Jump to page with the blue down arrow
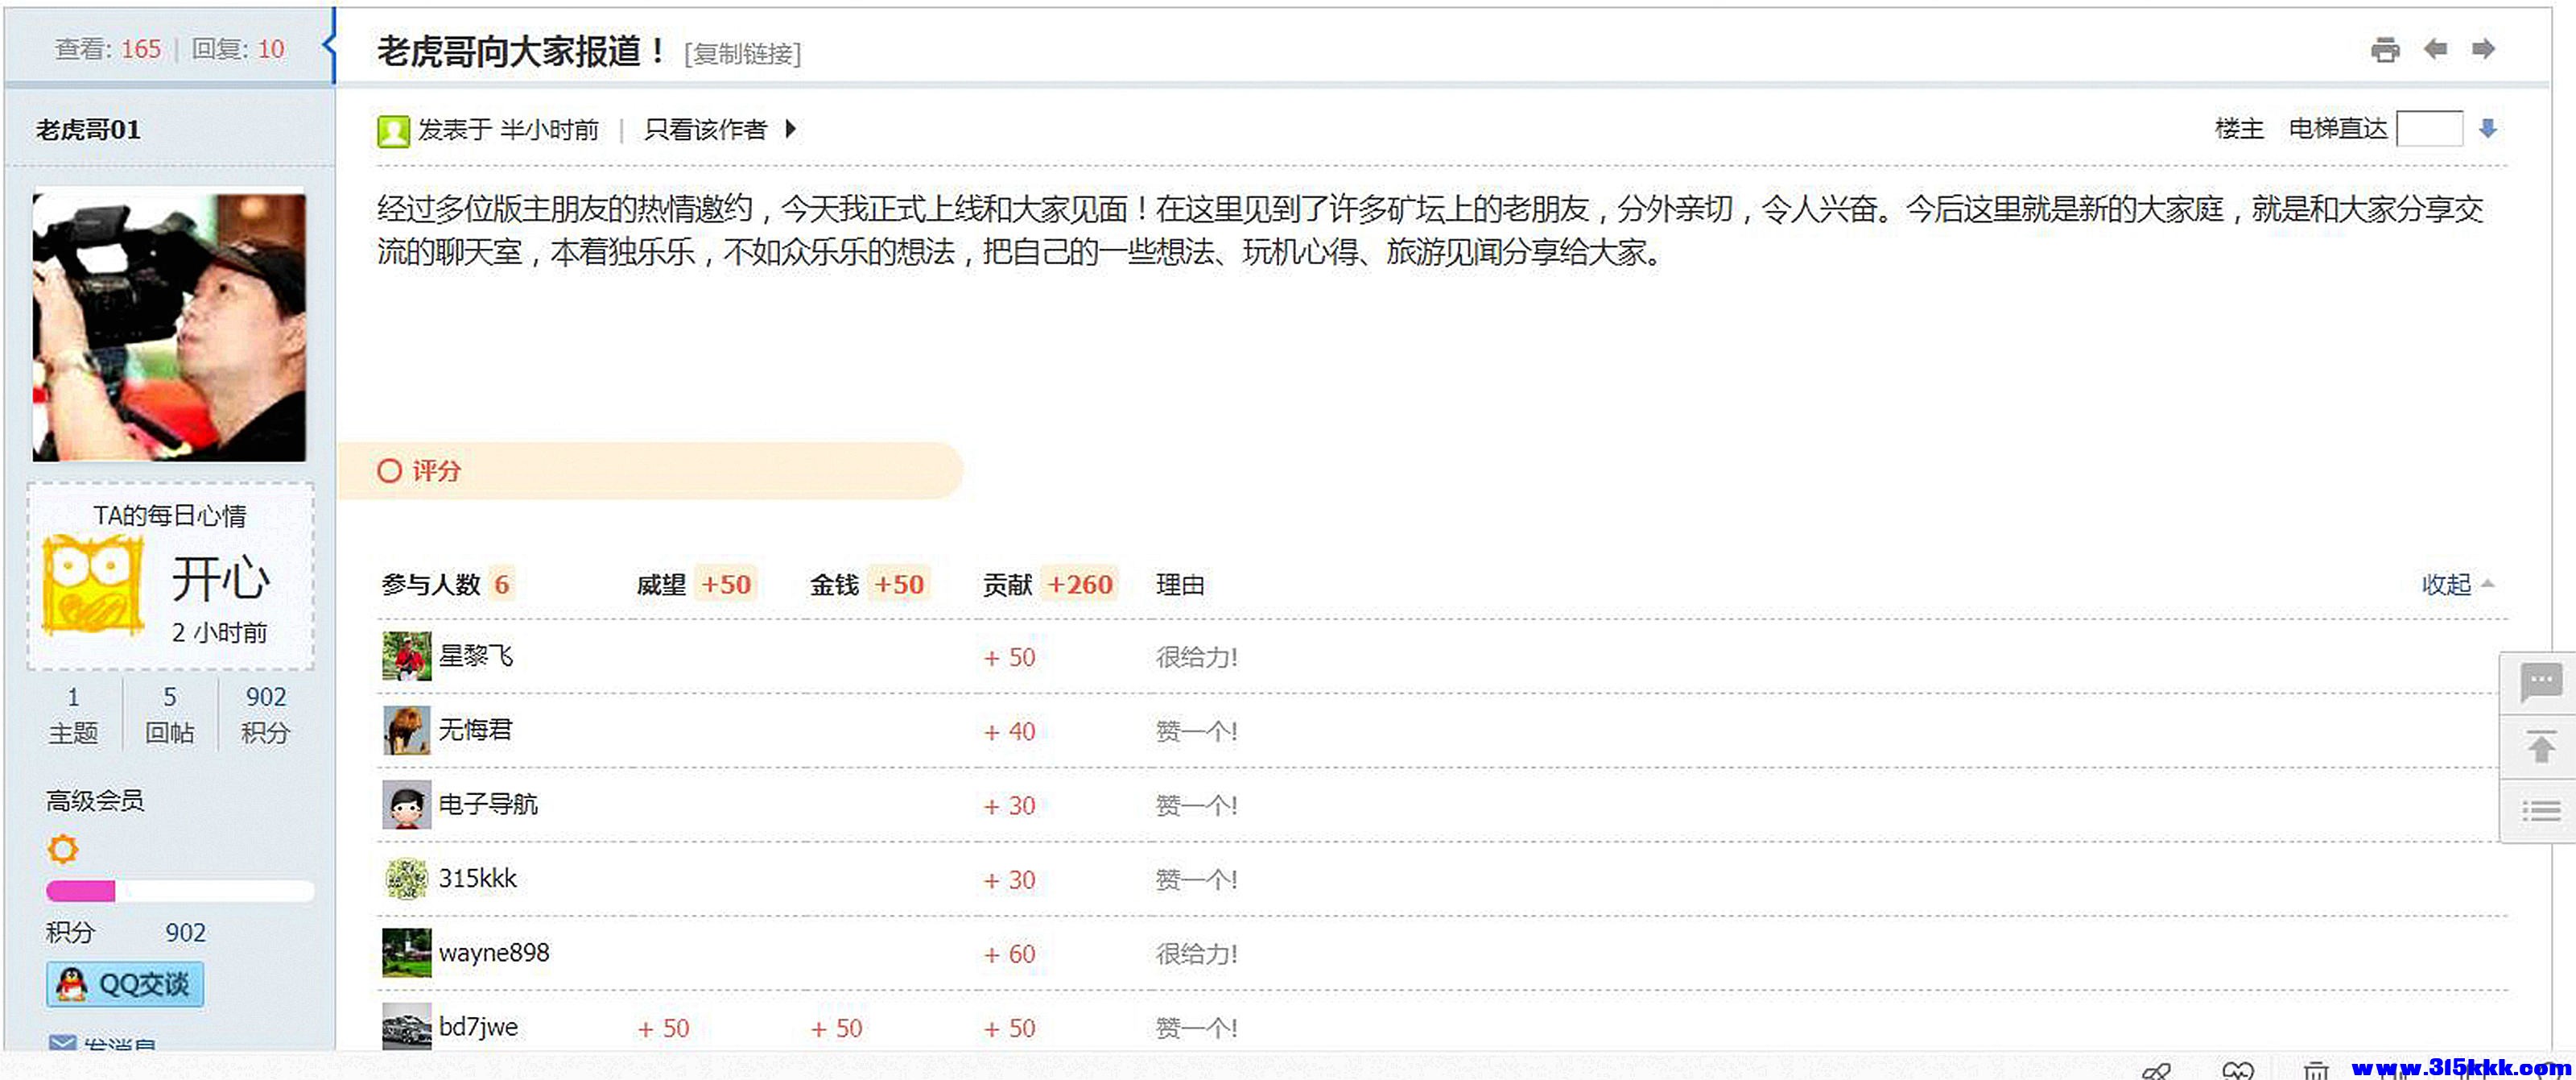The width and height of the screenshot is (2576, 1080). point(2489,128)
